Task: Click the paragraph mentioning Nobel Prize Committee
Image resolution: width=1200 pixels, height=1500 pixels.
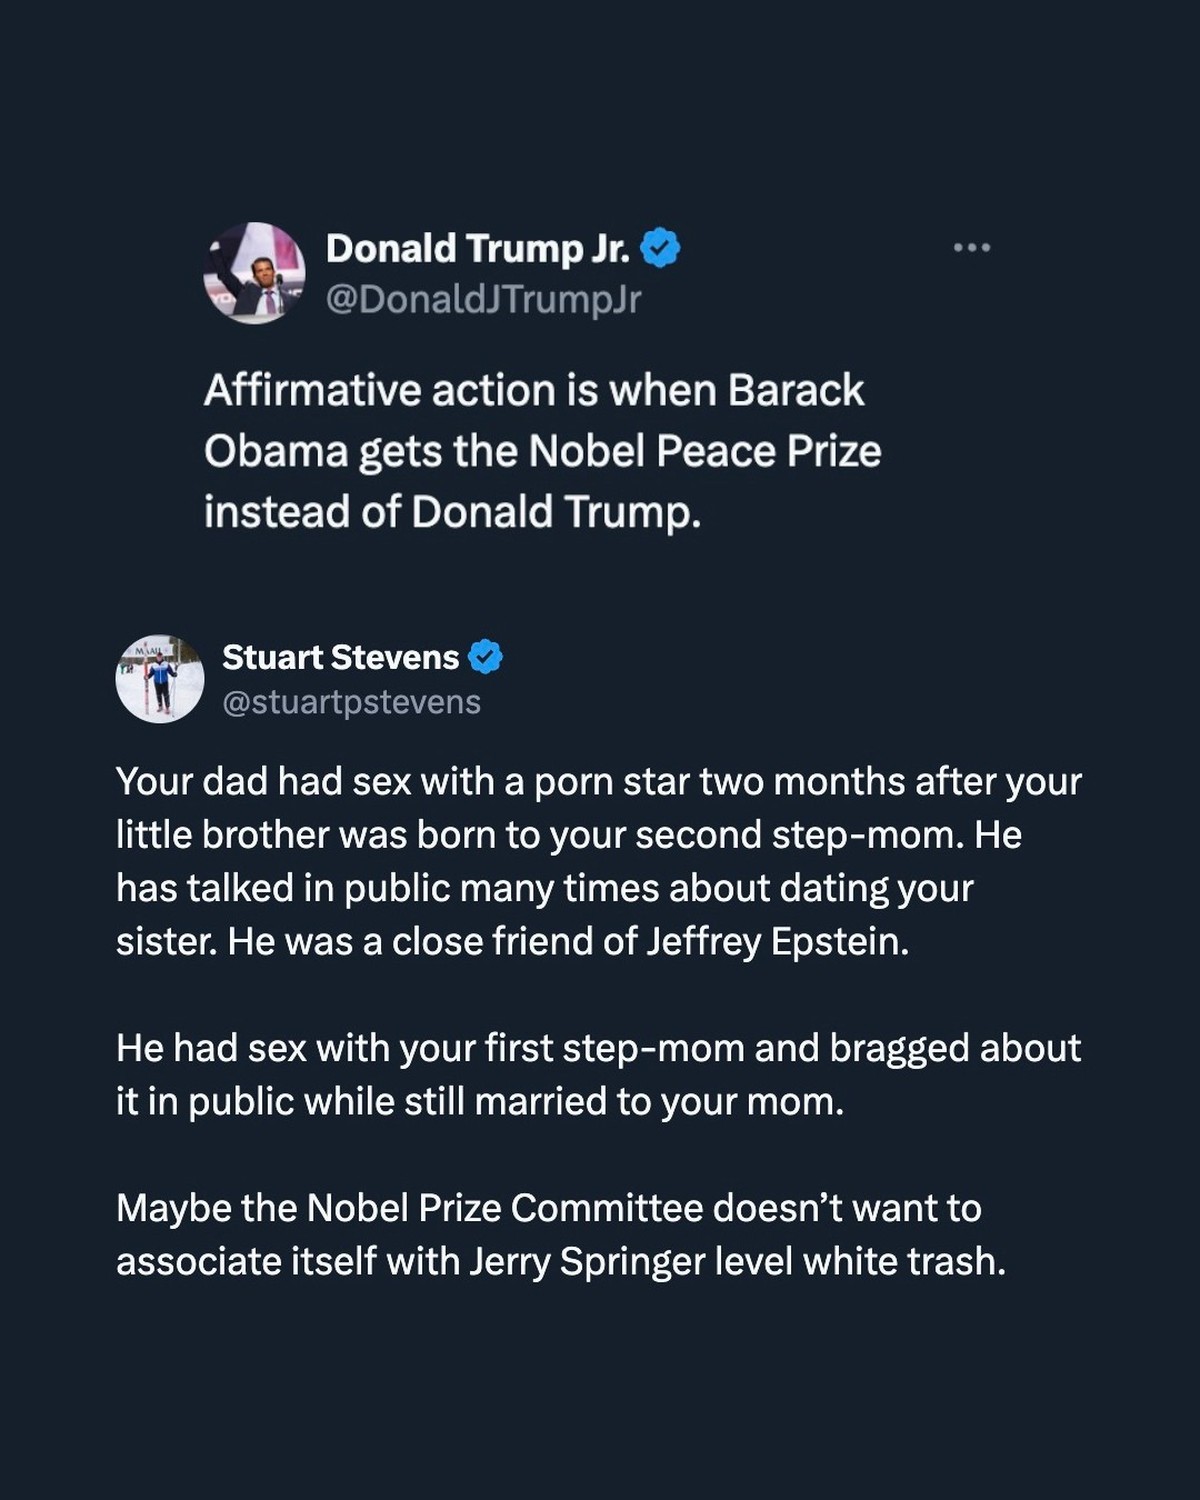Action: [x=561, y=1235]
